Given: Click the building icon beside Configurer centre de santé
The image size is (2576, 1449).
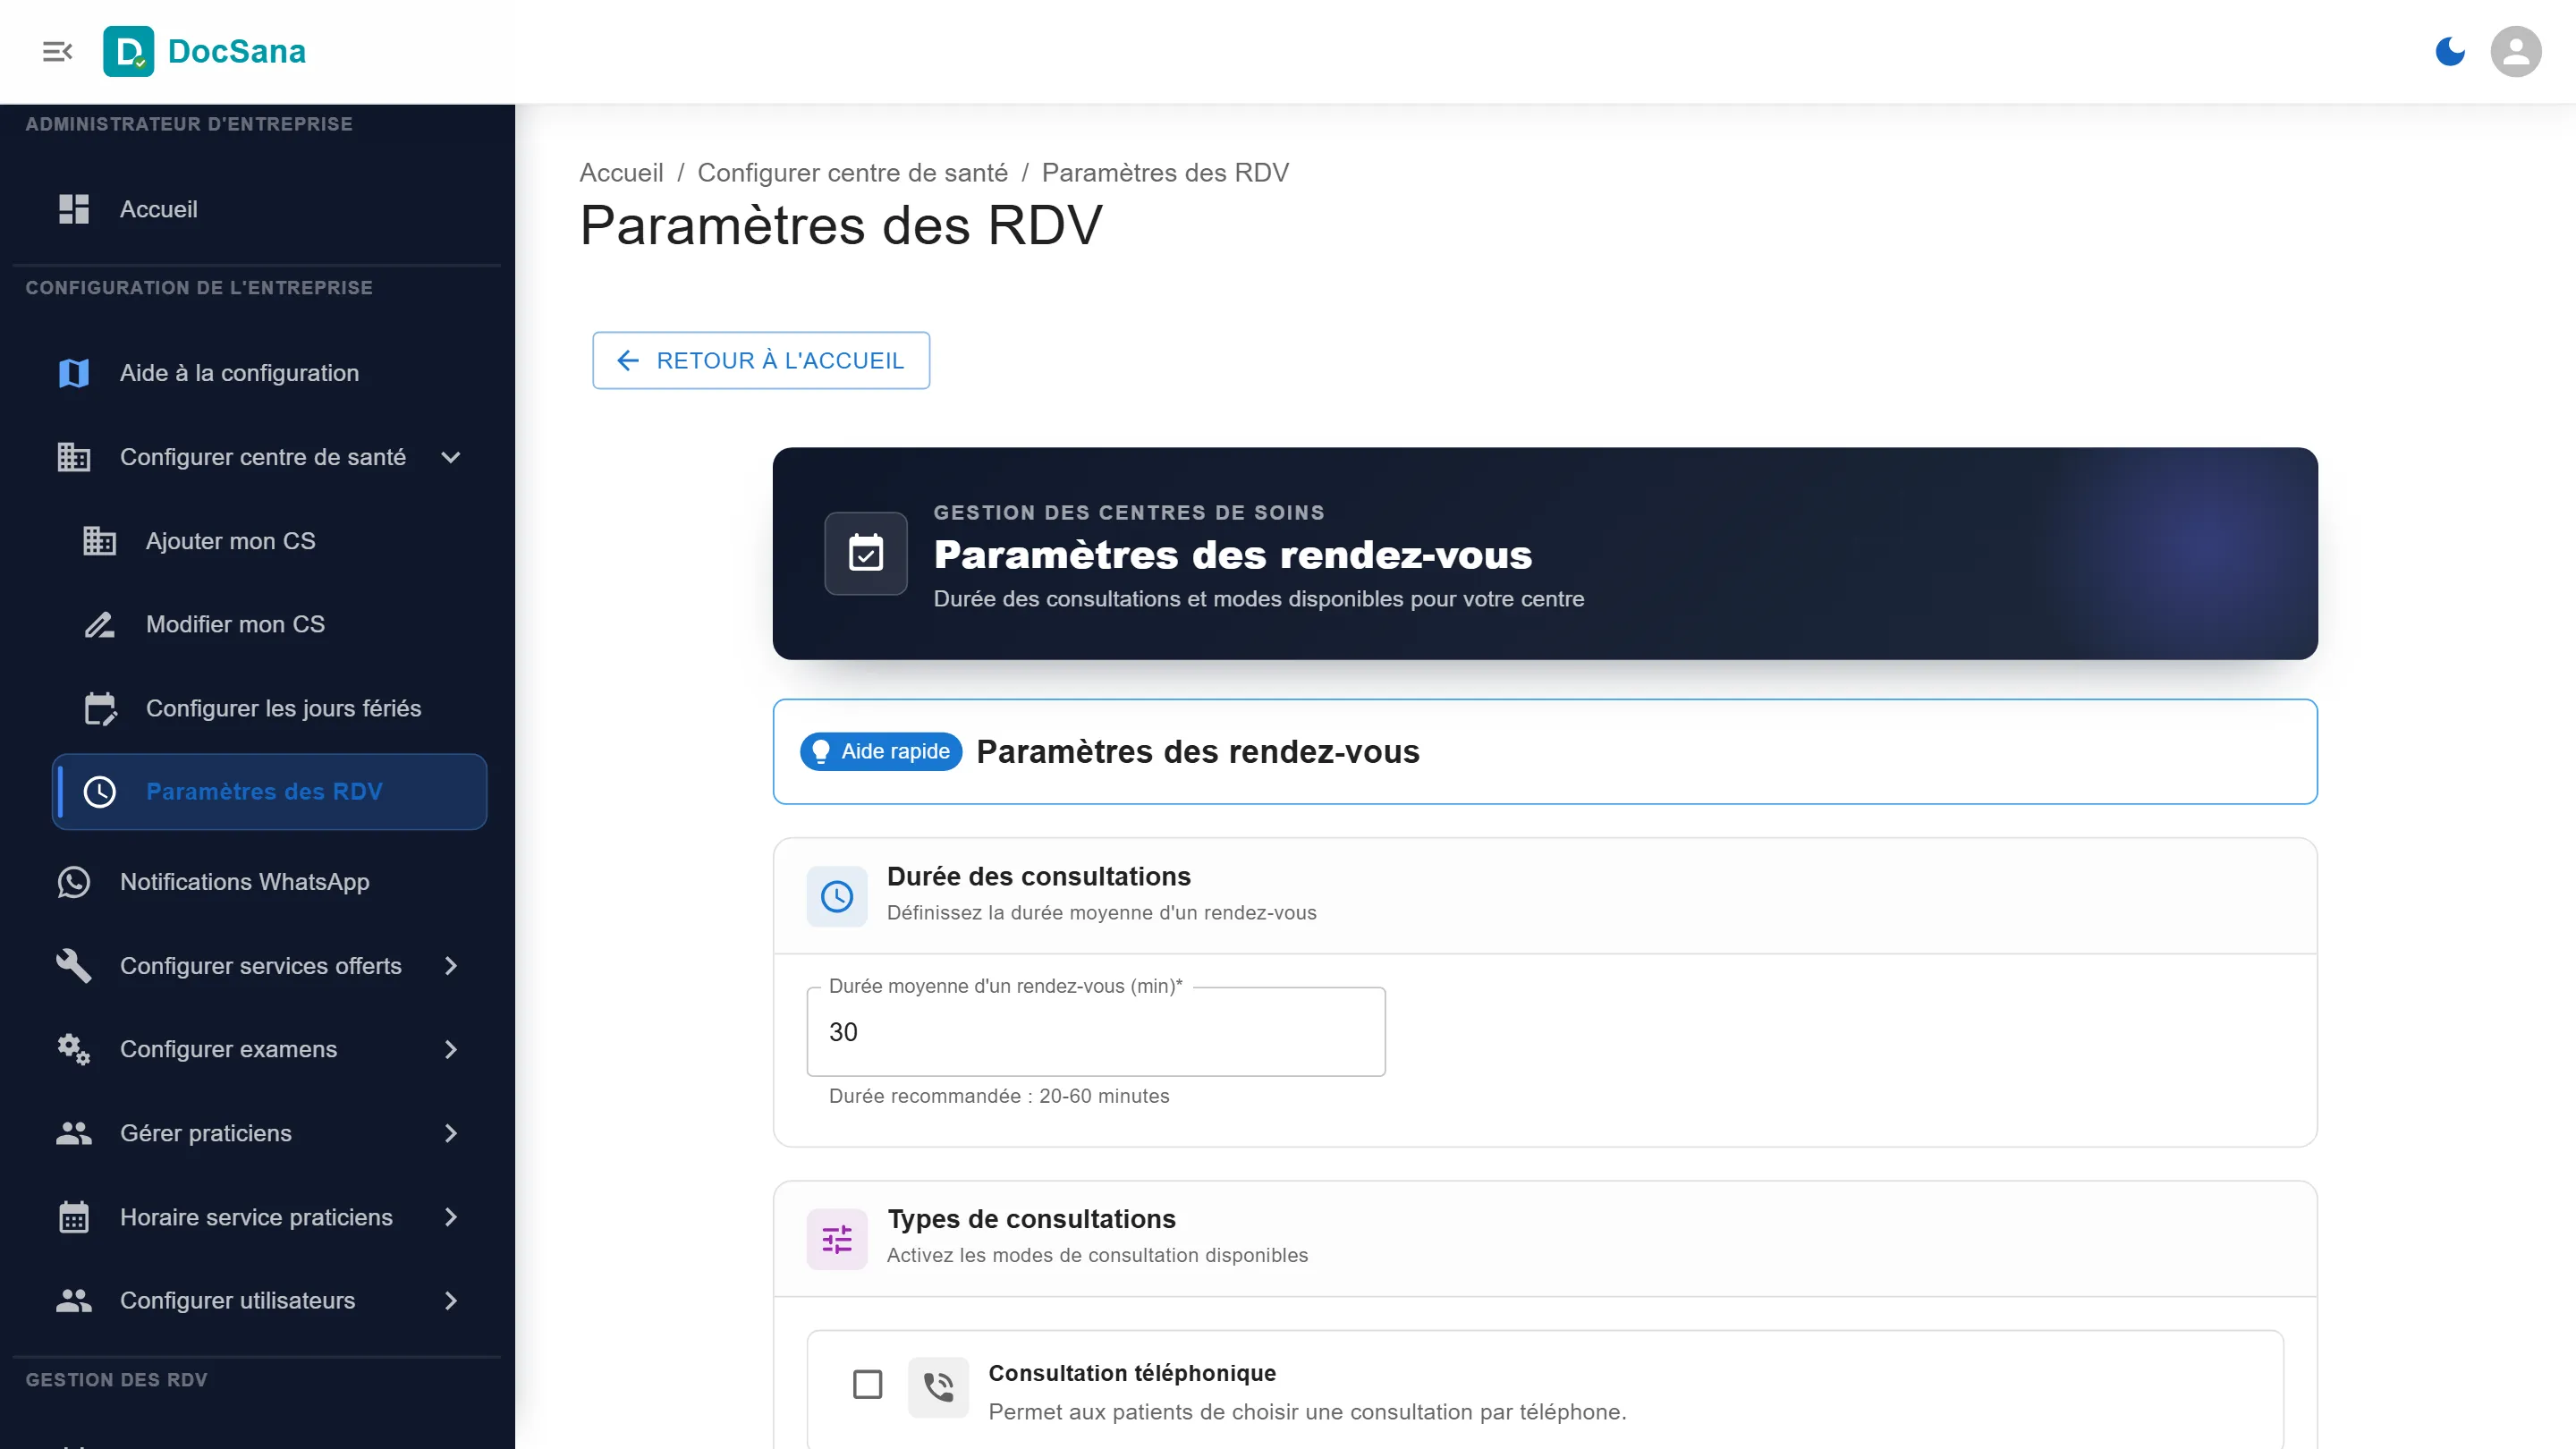Looking at the screenshot, I should click(x=74, y=457).
